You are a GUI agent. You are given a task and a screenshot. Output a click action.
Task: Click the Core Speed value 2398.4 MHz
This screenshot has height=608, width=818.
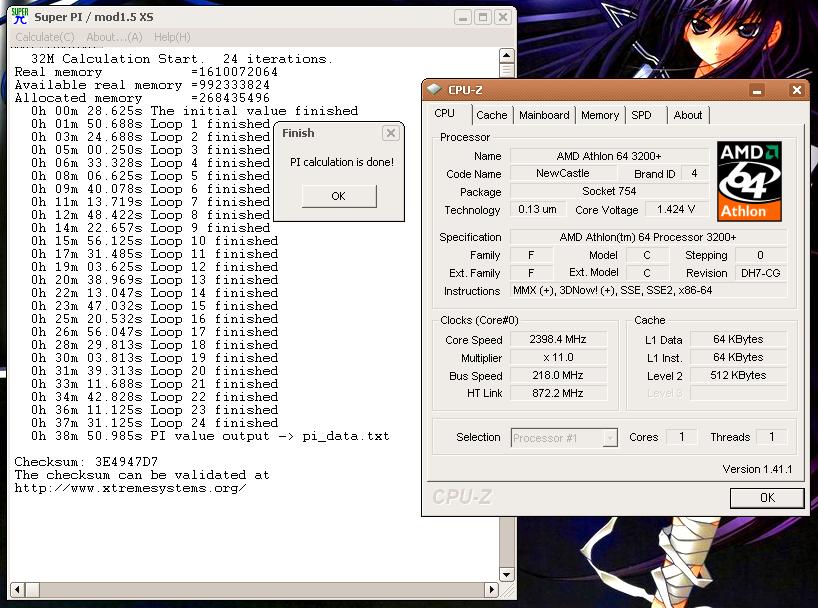click(558, 339)
